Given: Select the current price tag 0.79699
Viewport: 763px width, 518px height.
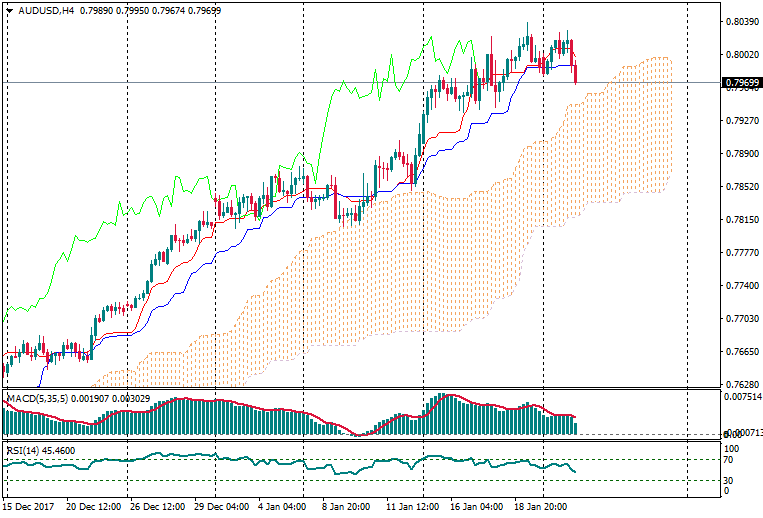Looking at the screenshot, I should 740,82.
